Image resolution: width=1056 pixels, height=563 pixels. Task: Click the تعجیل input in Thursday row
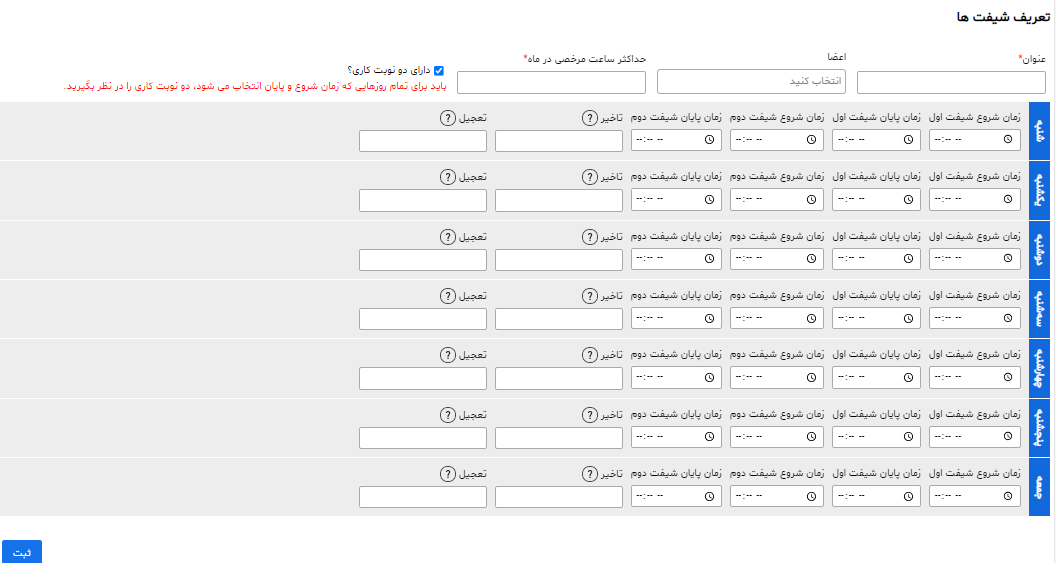click(422, 438)
